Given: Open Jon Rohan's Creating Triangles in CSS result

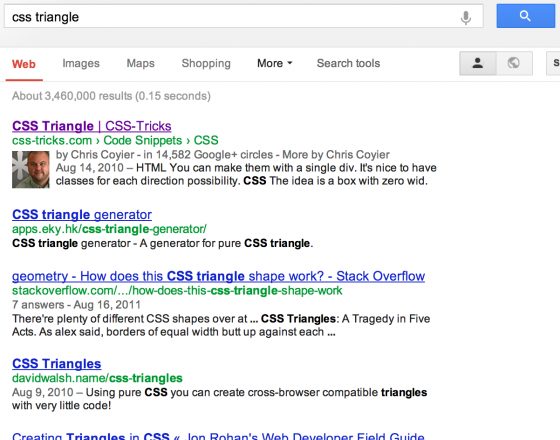Looking at the screenshot, I should coord(218,436).
